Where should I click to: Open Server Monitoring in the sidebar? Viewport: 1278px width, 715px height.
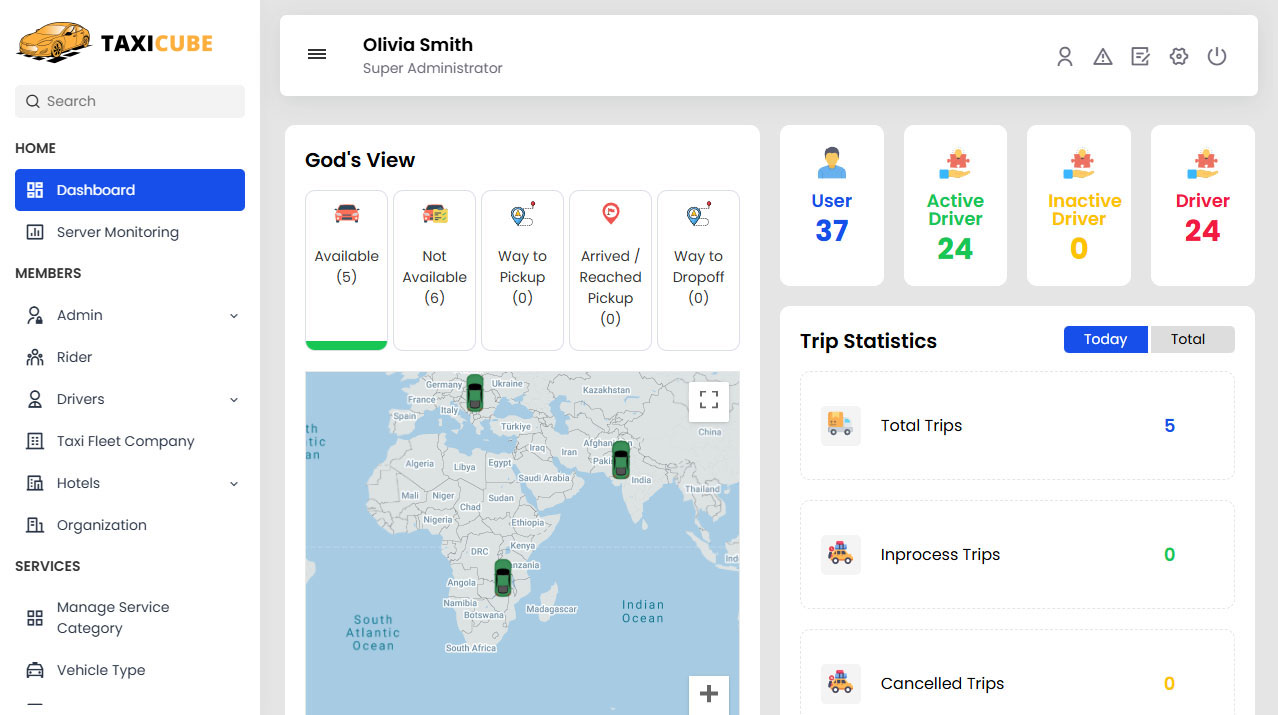pyautogui.click(x=117, y=232)
